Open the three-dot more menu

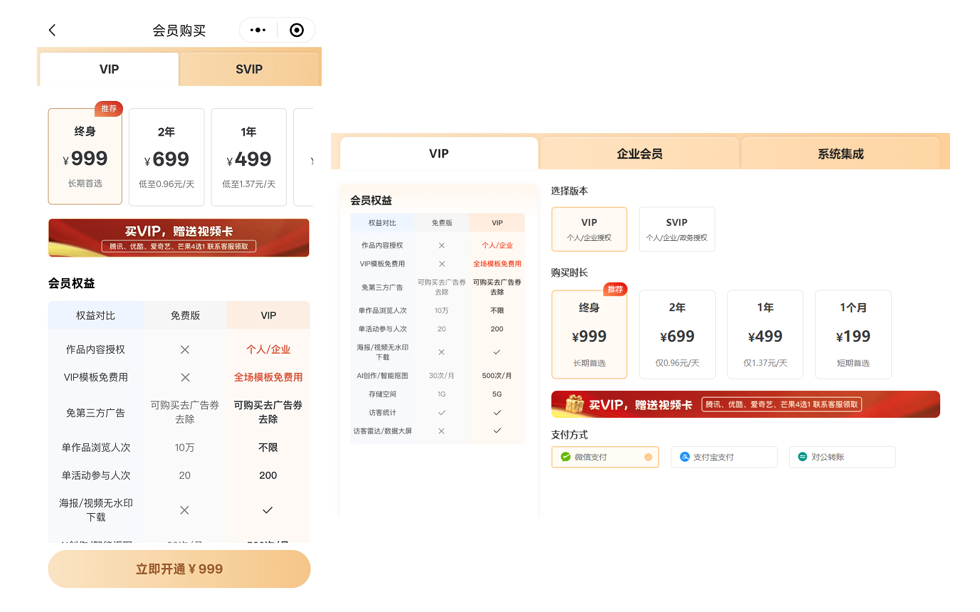coord(258,31)
